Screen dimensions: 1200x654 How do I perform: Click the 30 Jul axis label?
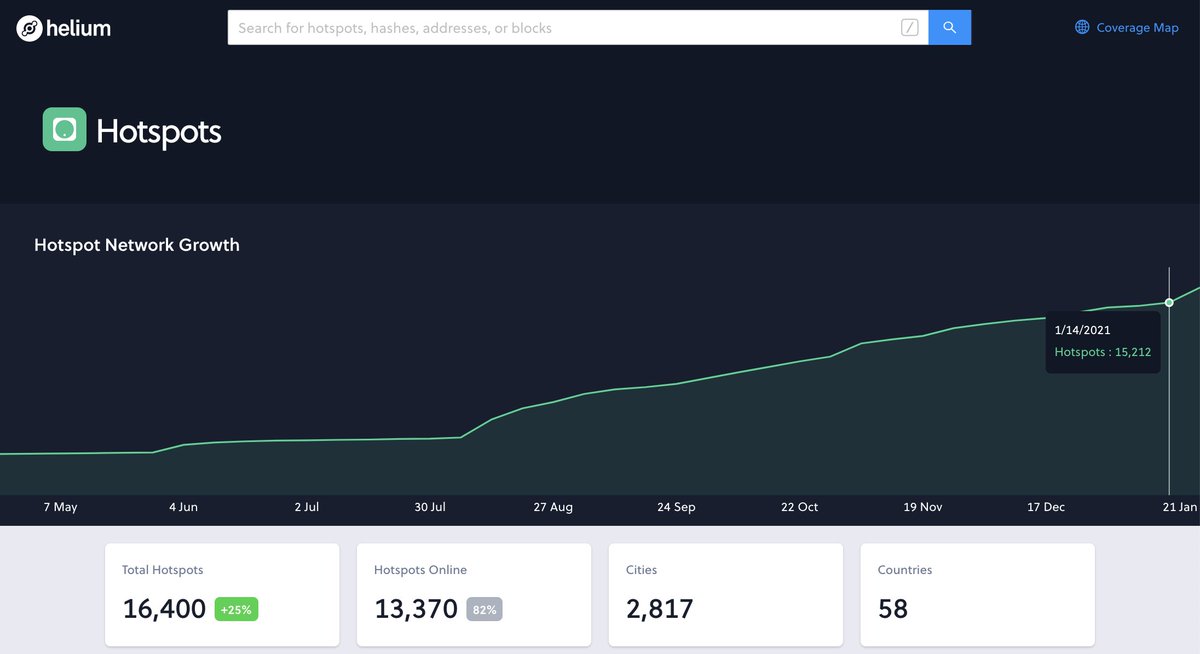coord(430,507)
